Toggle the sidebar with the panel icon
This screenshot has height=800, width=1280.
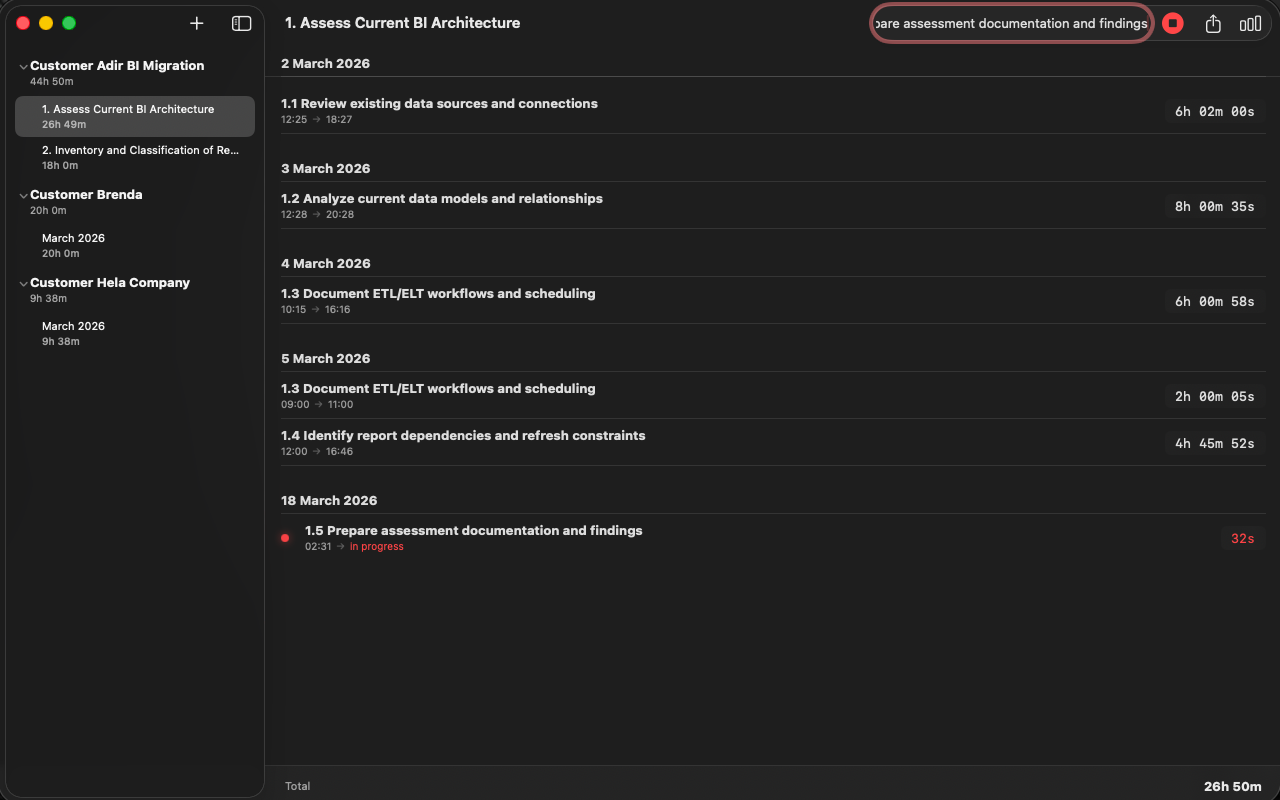[x=241, y=22]
